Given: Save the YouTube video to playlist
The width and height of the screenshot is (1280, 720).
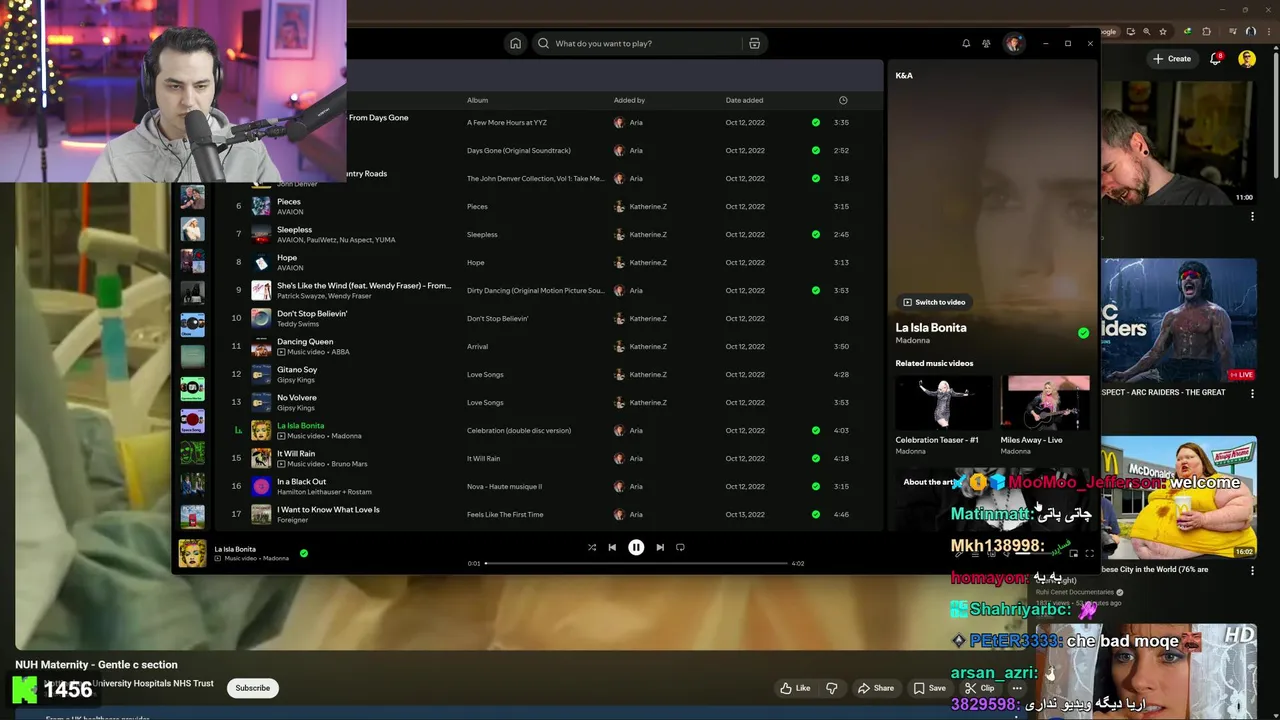Looking at the screenshot, I should click(x=929, y=688).
